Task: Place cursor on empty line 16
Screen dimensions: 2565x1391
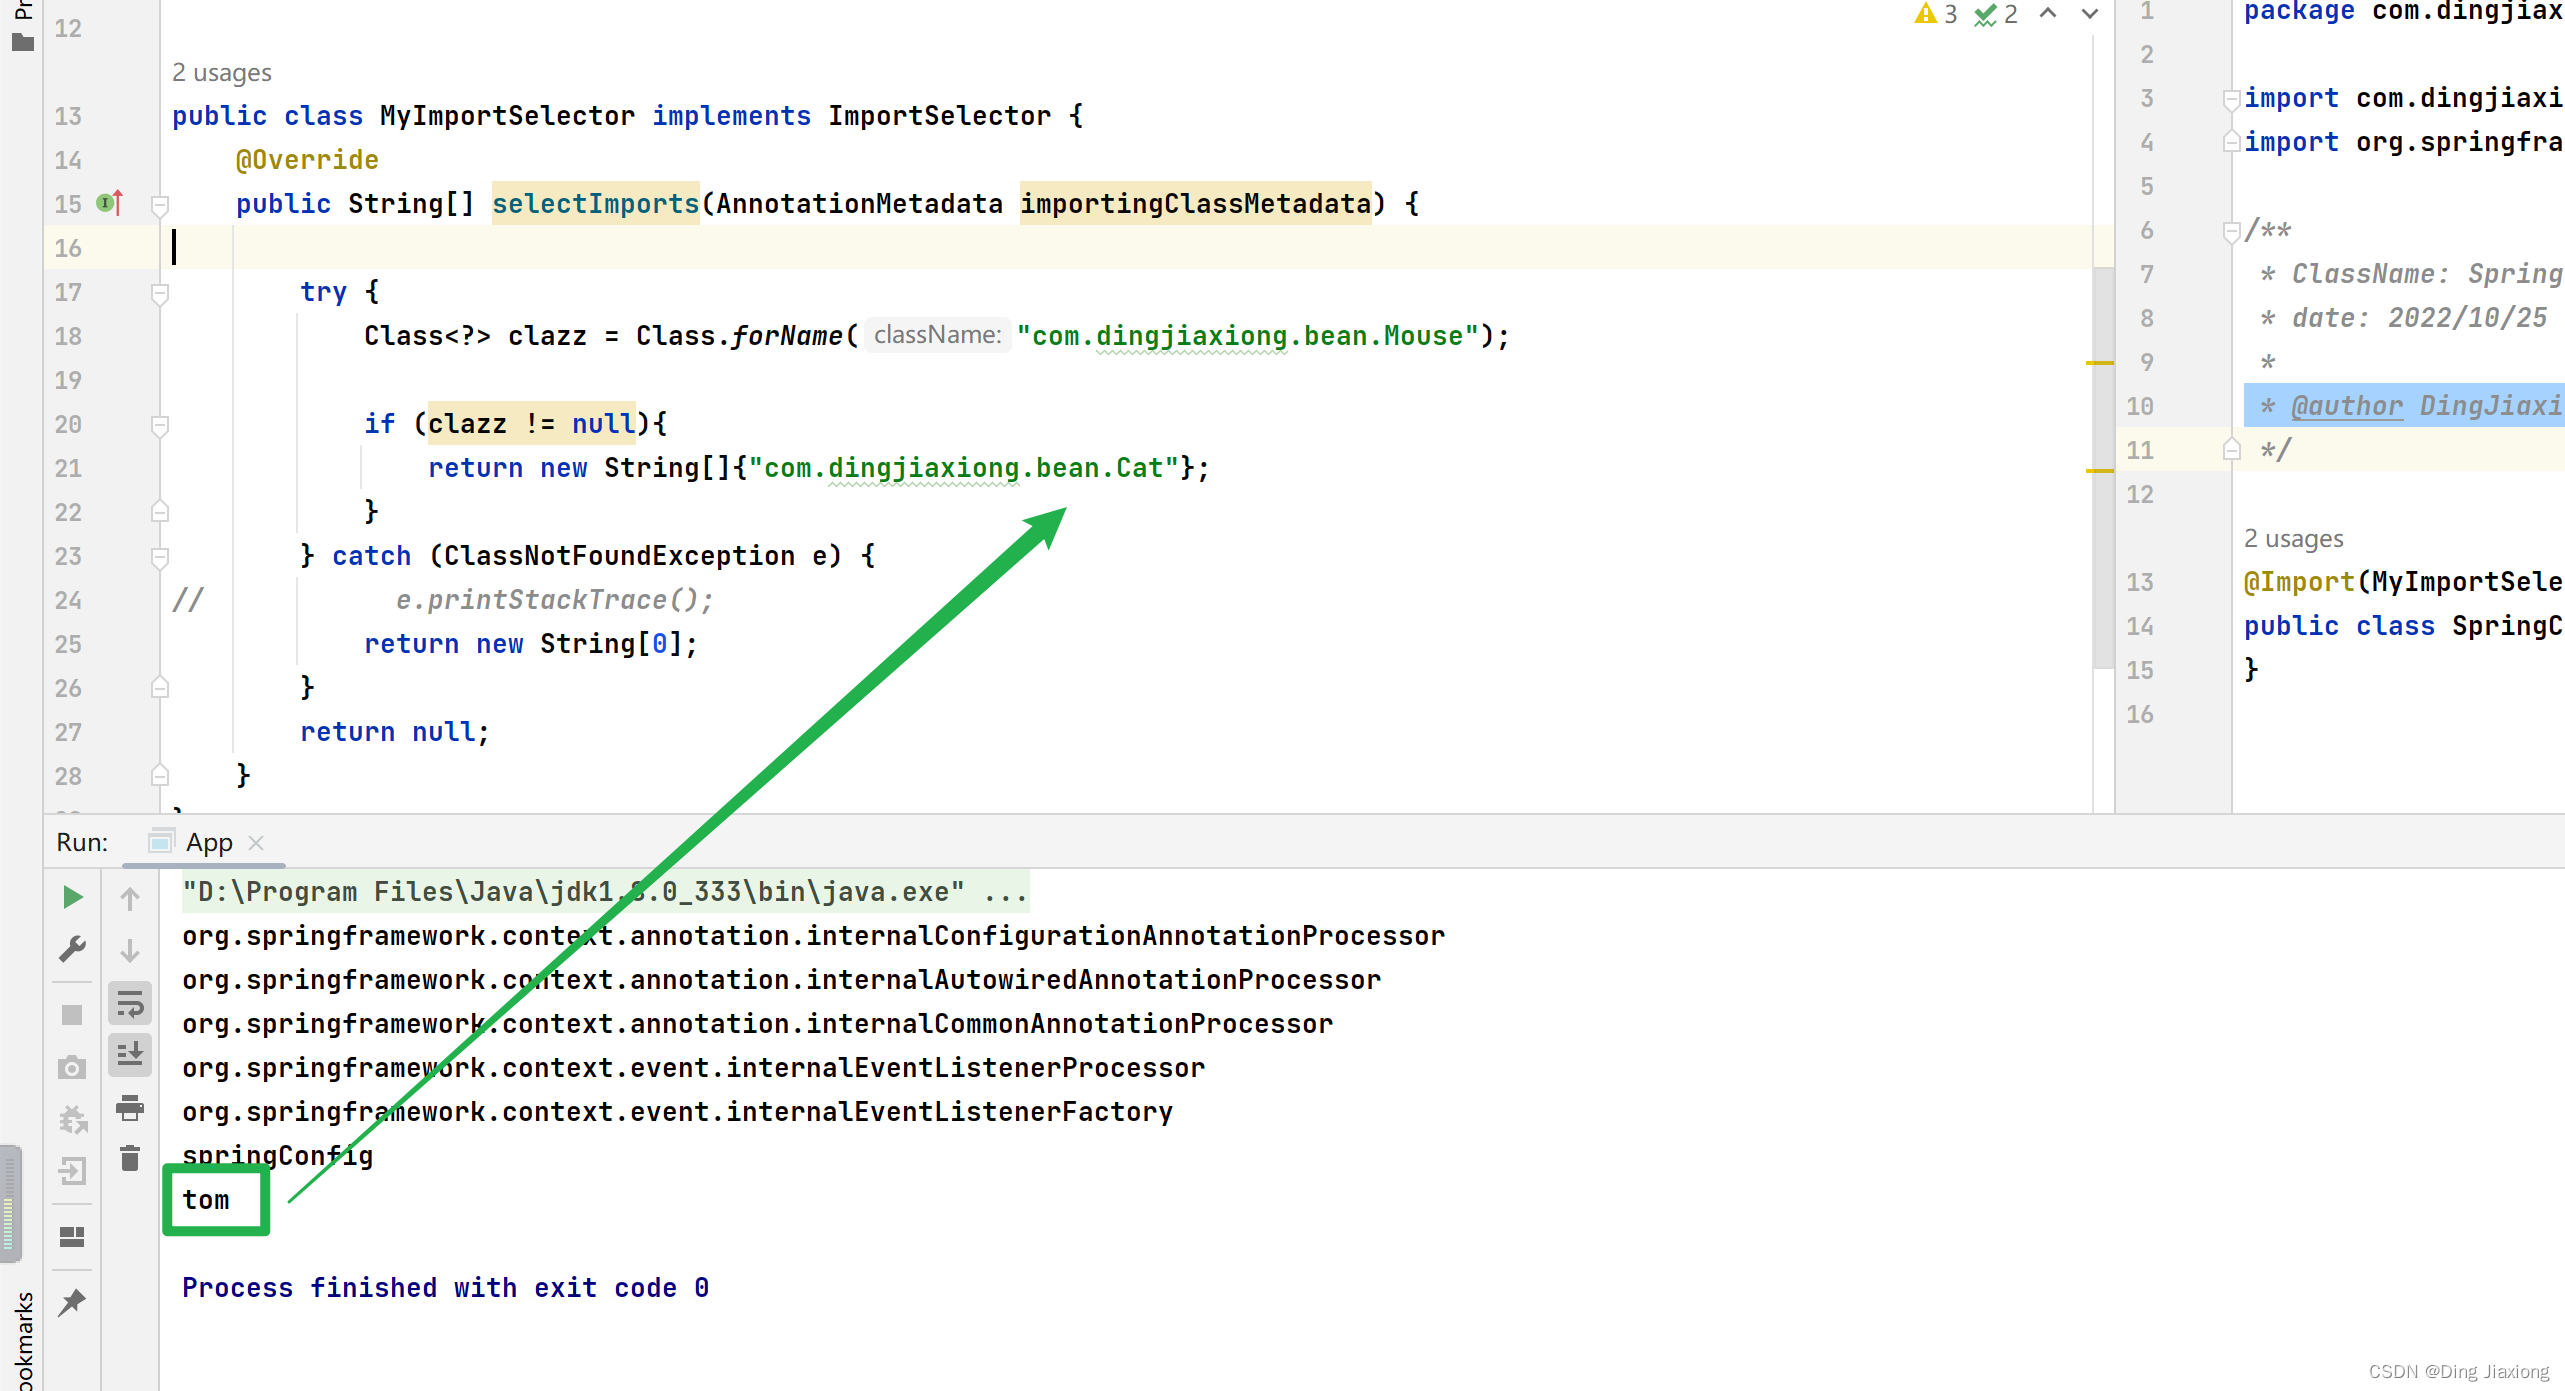Action: click(x=1130, y=247)
